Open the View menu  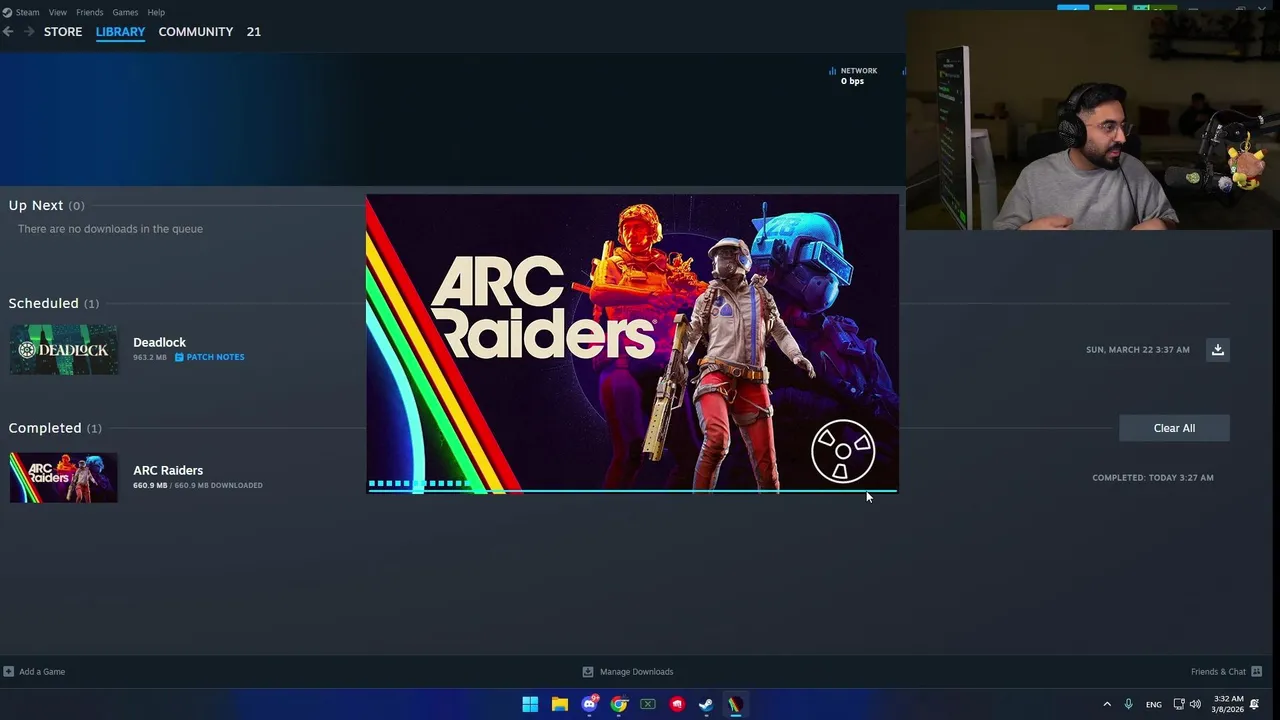pyautogui.click(x=58, y=12)
